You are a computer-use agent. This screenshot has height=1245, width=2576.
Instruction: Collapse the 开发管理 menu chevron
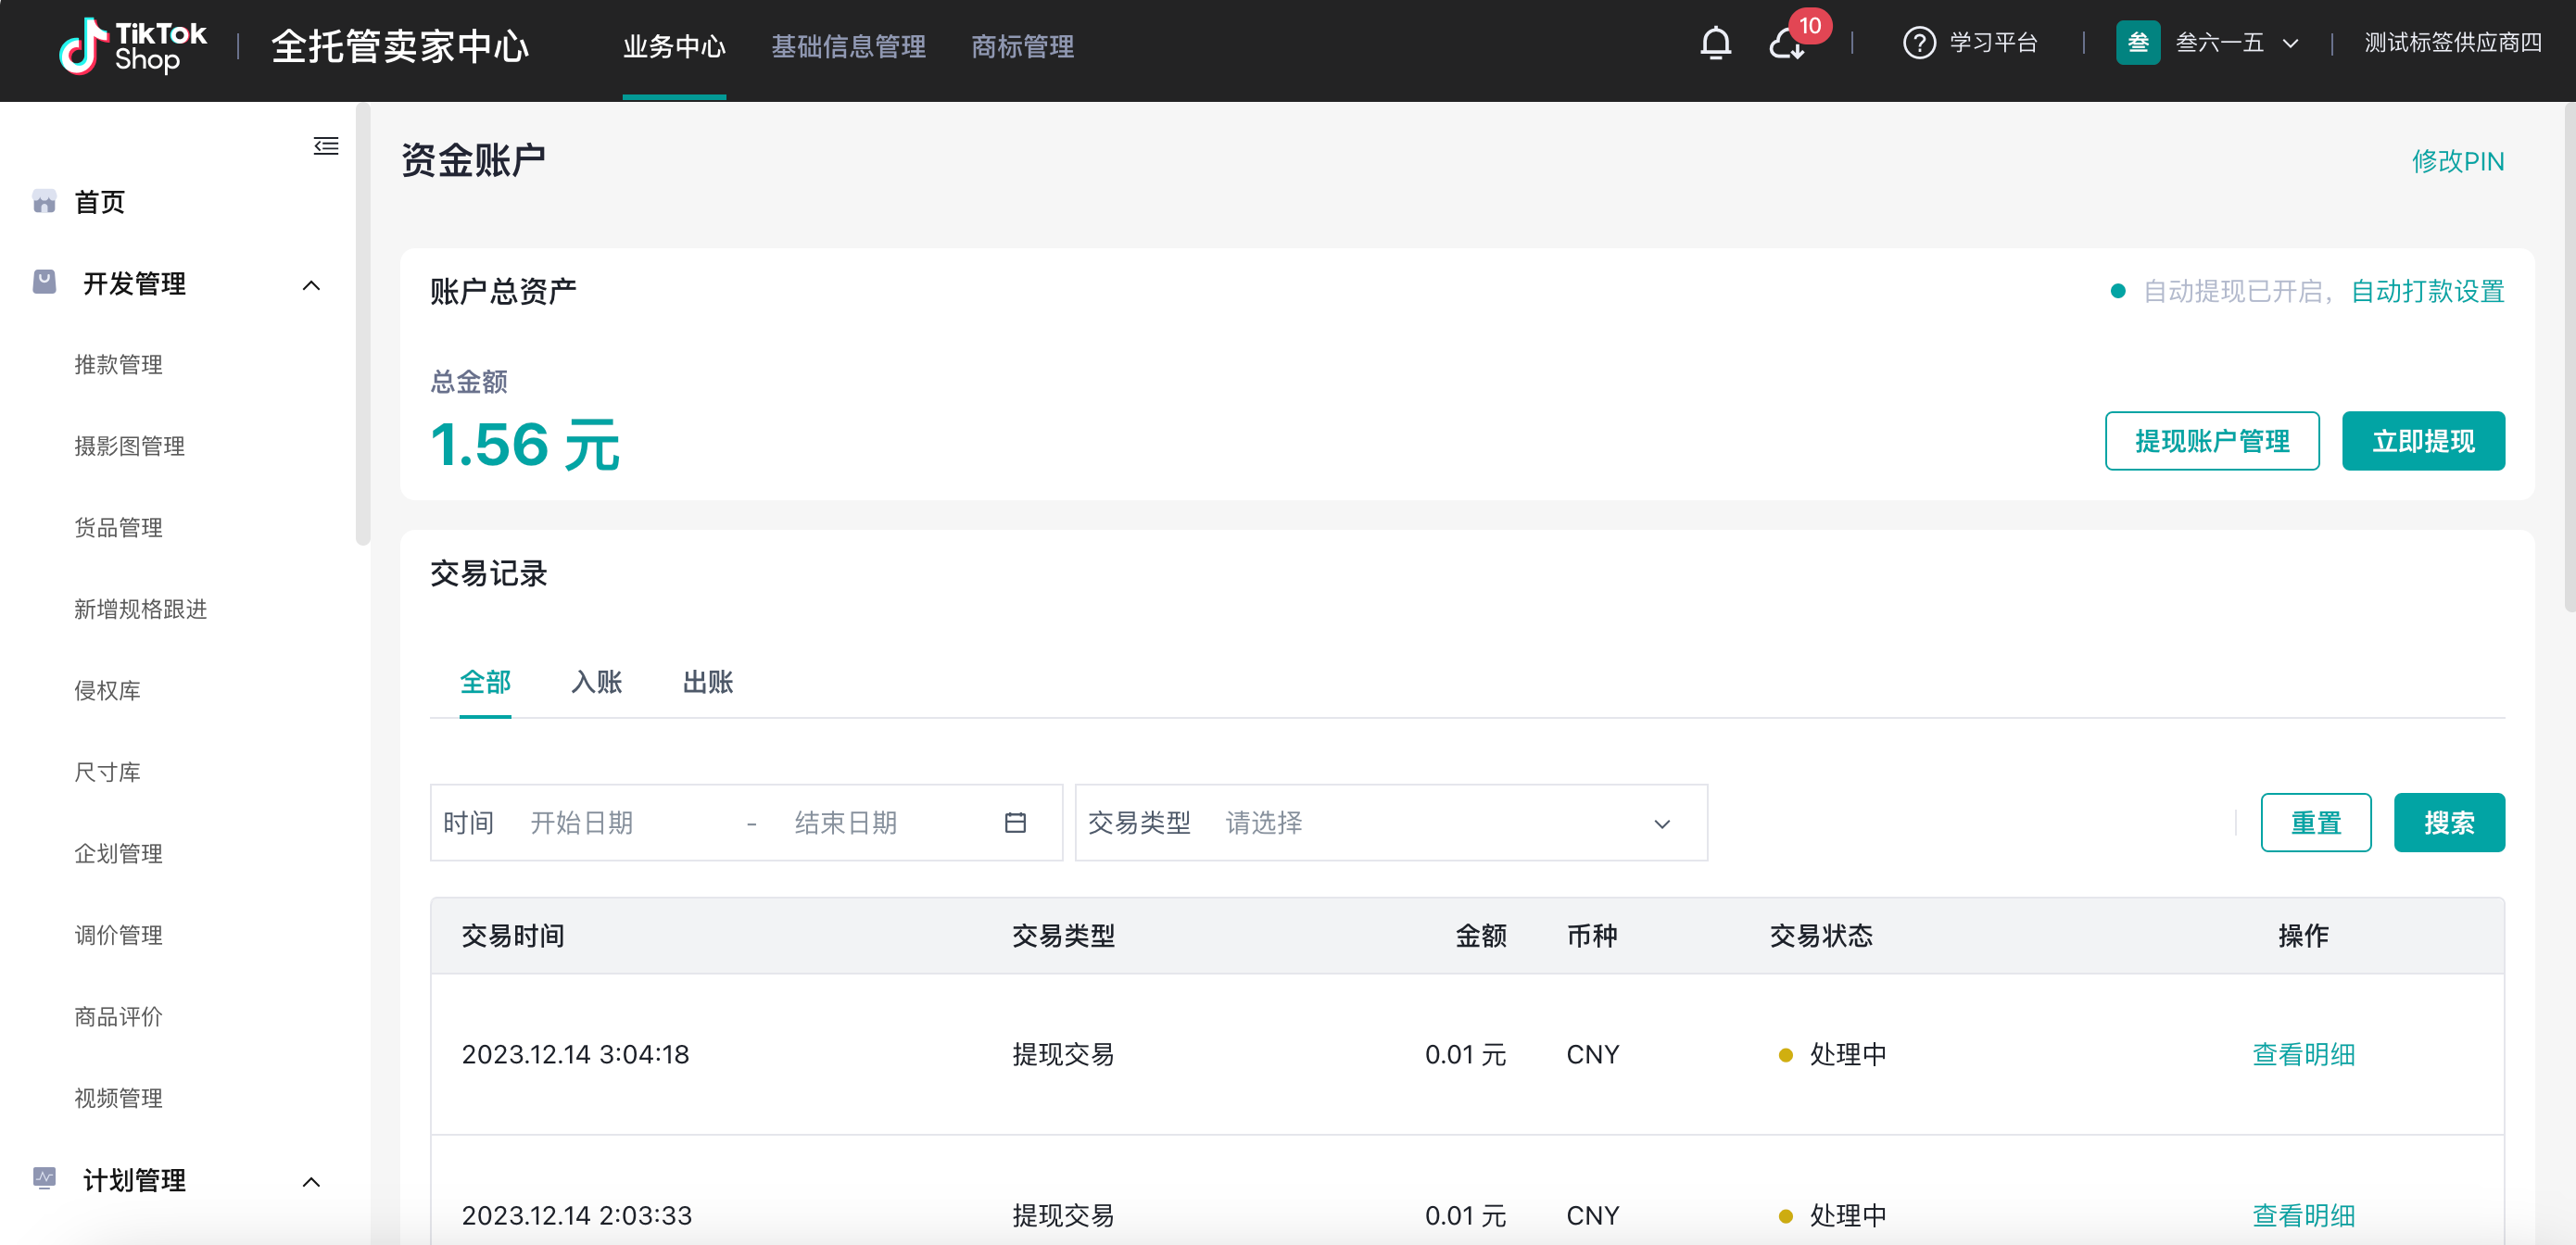311,285
